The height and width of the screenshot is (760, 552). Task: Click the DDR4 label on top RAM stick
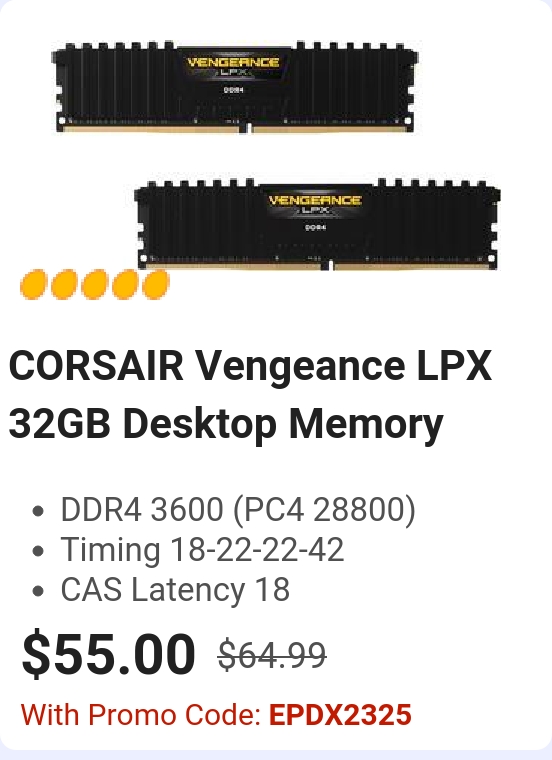click(x=233, y=90)
